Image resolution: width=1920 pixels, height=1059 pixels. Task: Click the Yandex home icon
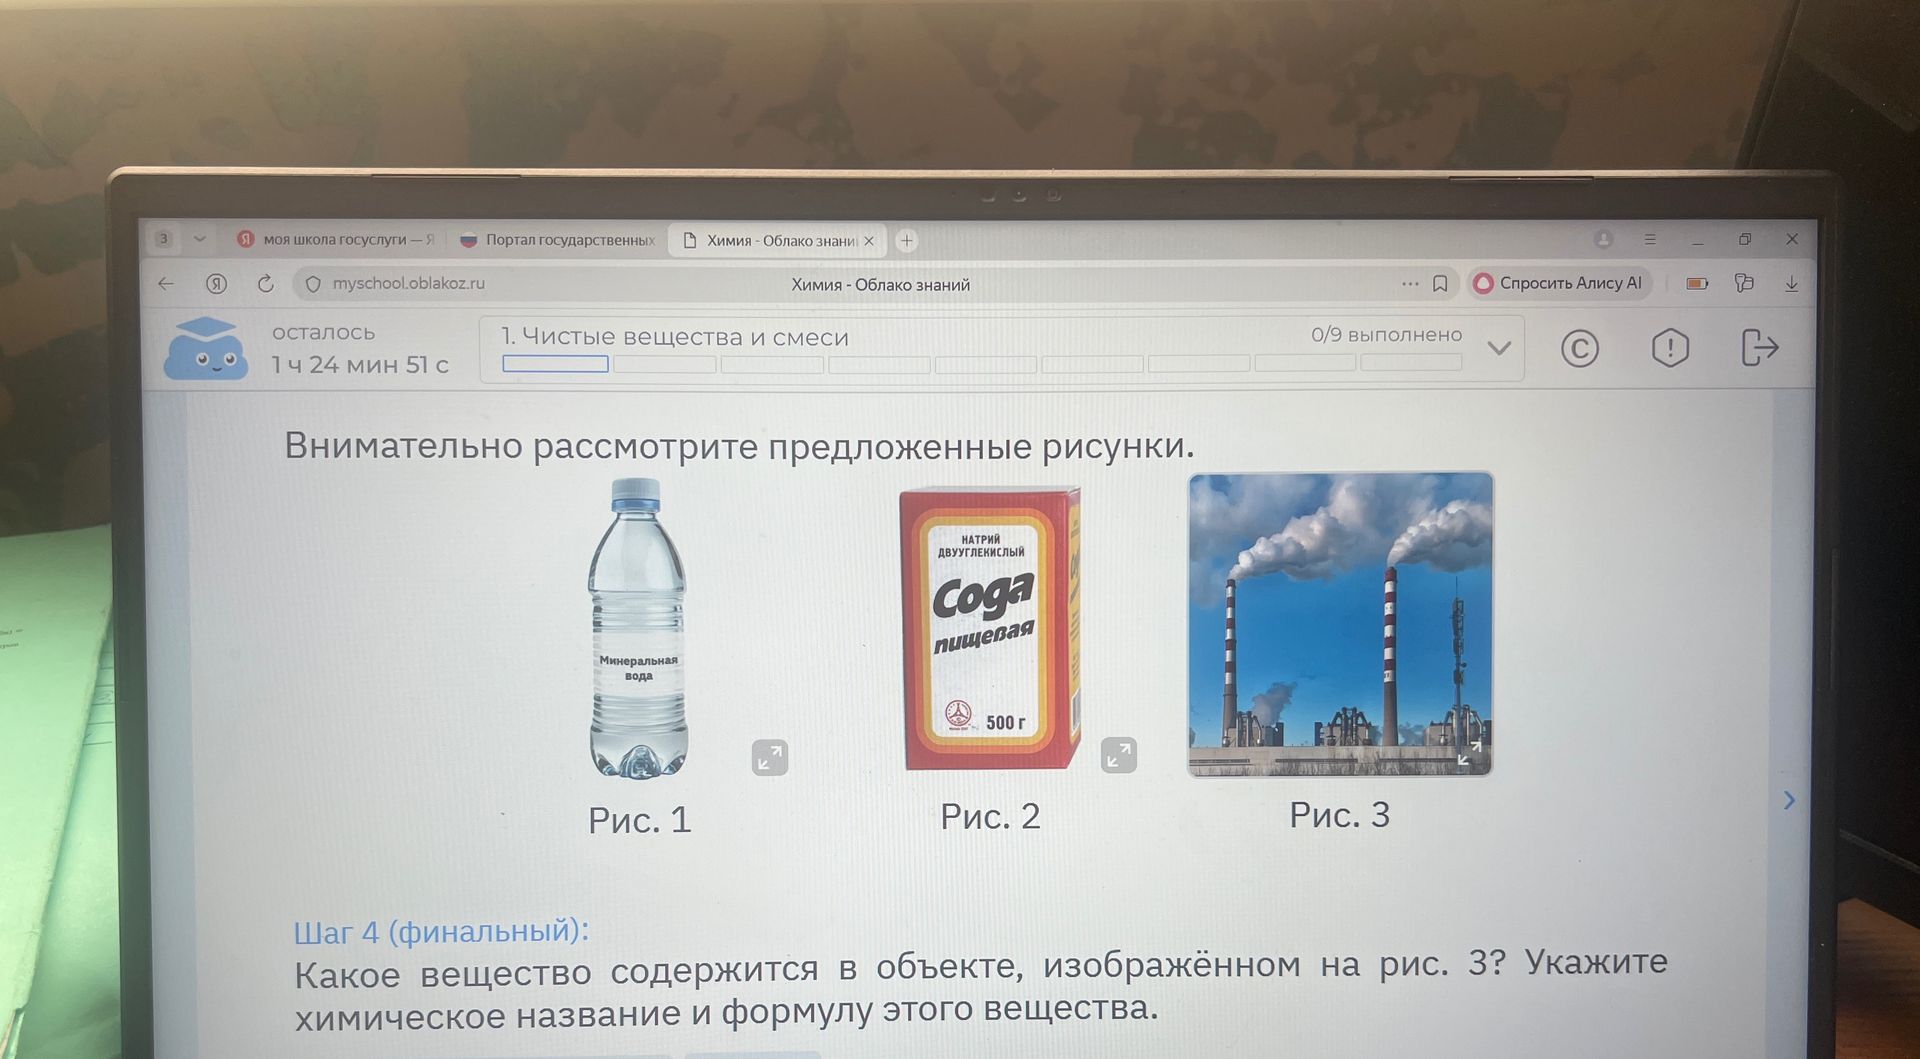point(216,284)
